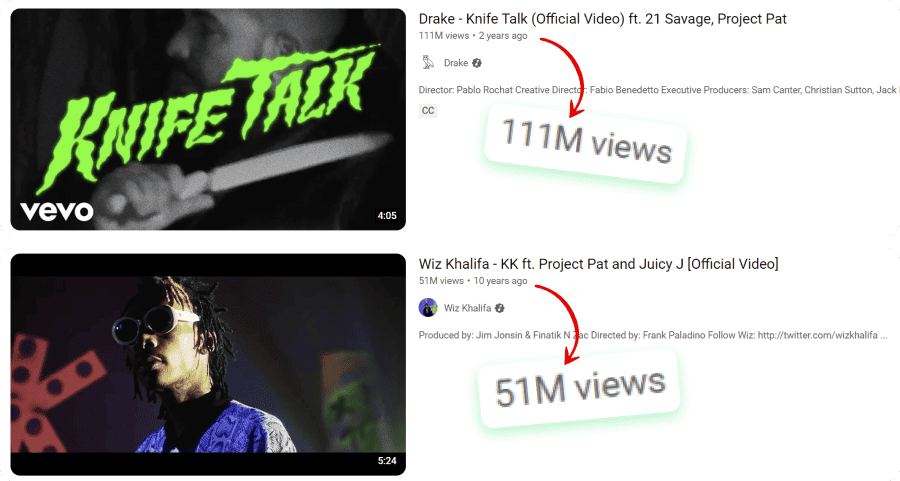This screenshot has height=481, width=900.
Task: Go to the Drake channel name
Action: (x=456, y=63)
